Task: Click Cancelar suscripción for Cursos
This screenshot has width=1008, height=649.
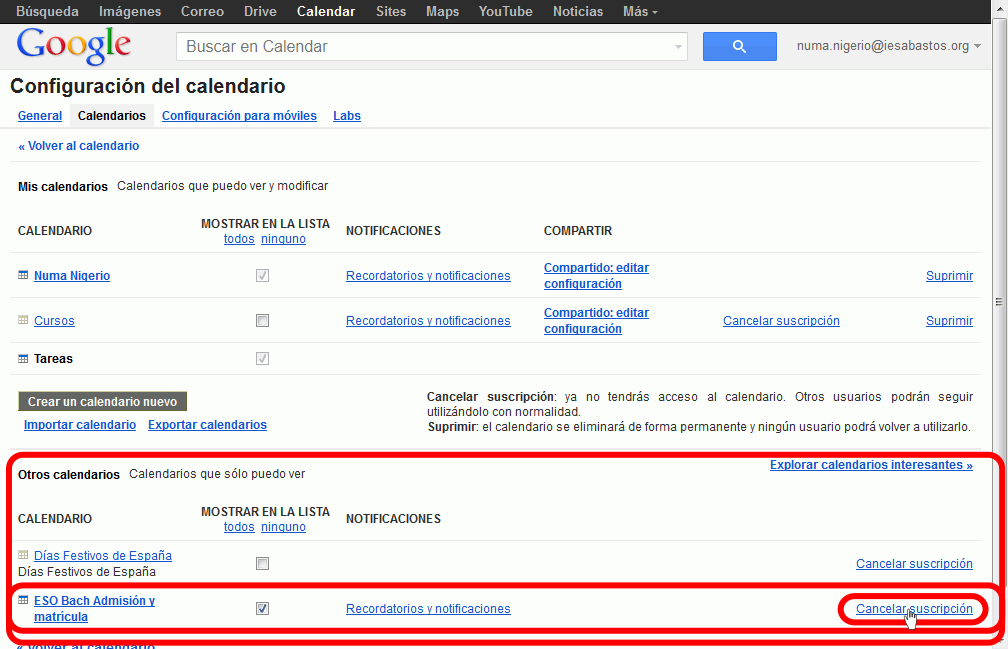Action: click(x=781, y=321)
